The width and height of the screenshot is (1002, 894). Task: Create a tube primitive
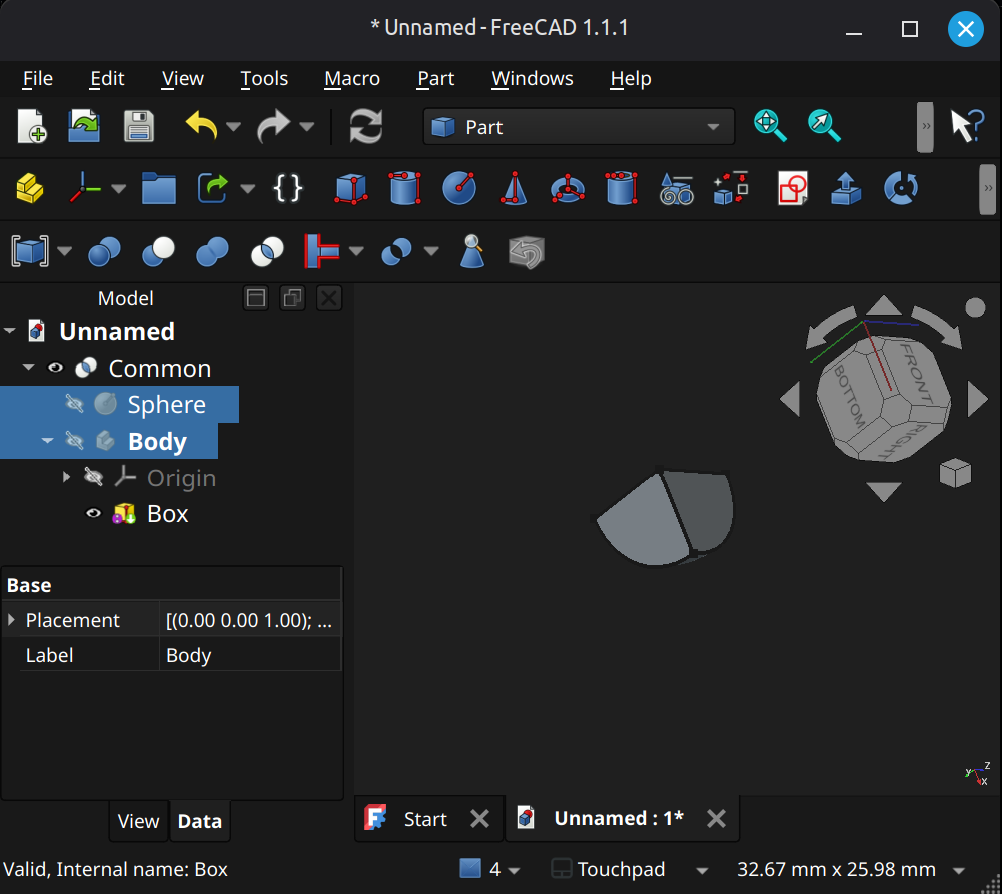[x=622, y=189]
